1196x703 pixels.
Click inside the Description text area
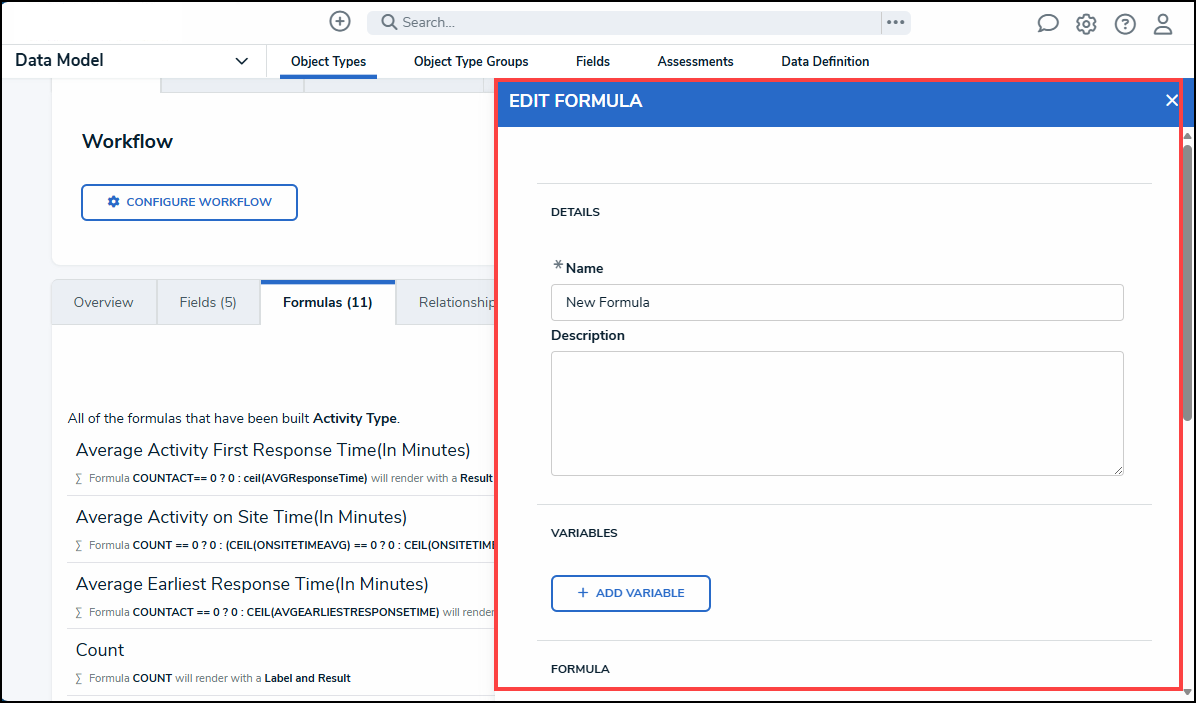[837, 413]
